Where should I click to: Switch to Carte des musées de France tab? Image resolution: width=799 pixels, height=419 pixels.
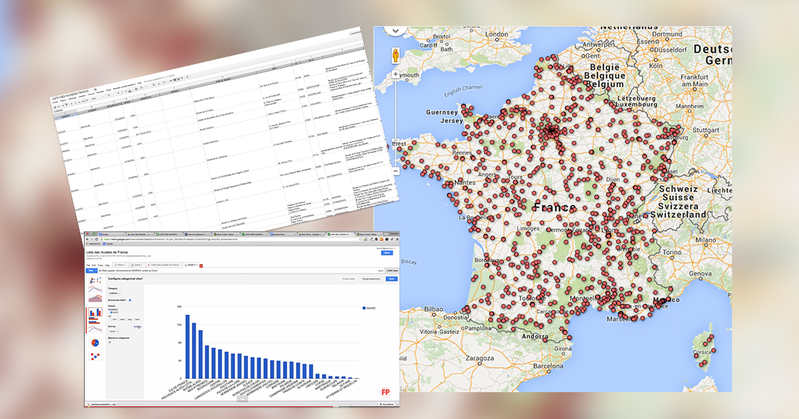point(164,265)
